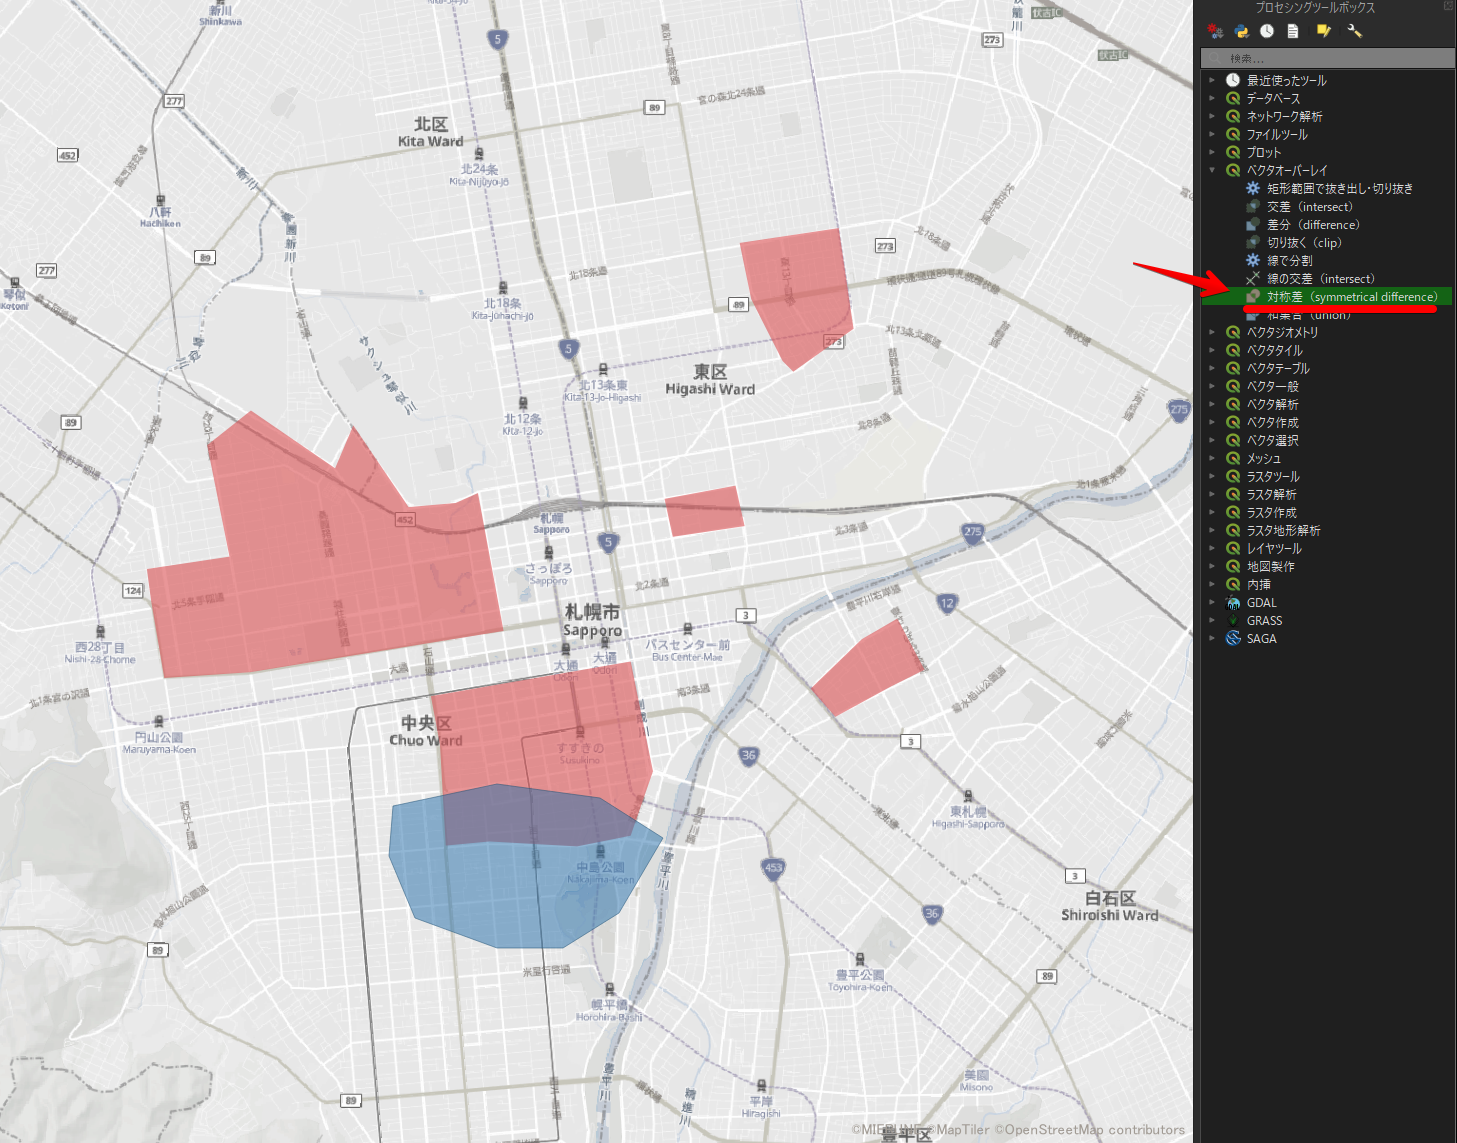Select 線で分割 algorithm text
This screenshot has height=1143, width=1457.
1290,260
